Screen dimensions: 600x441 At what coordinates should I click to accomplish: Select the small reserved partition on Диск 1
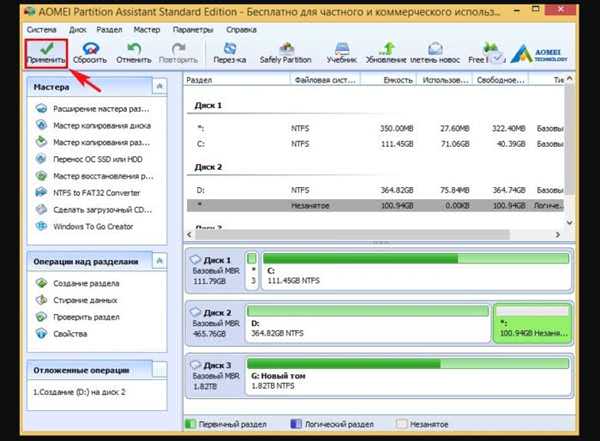click(x=252, y=271)
